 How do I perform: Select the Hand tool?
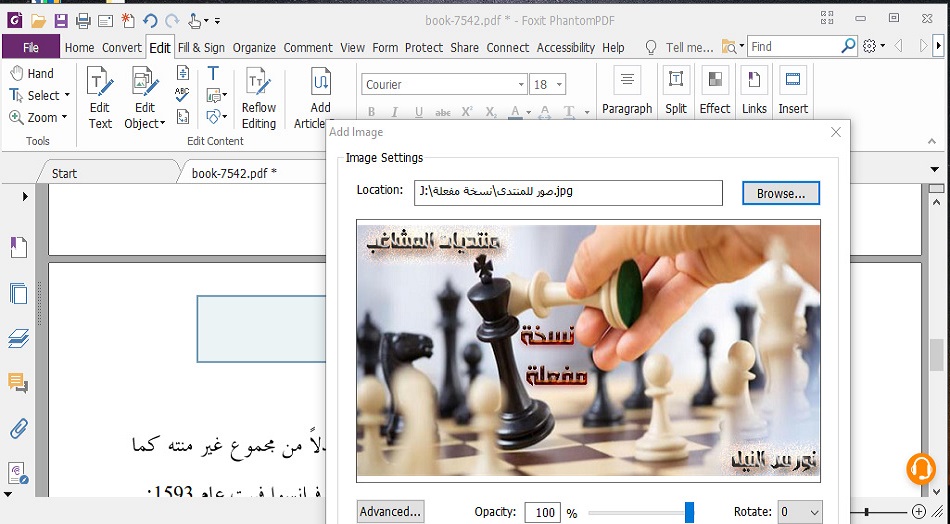pos(31,73)
